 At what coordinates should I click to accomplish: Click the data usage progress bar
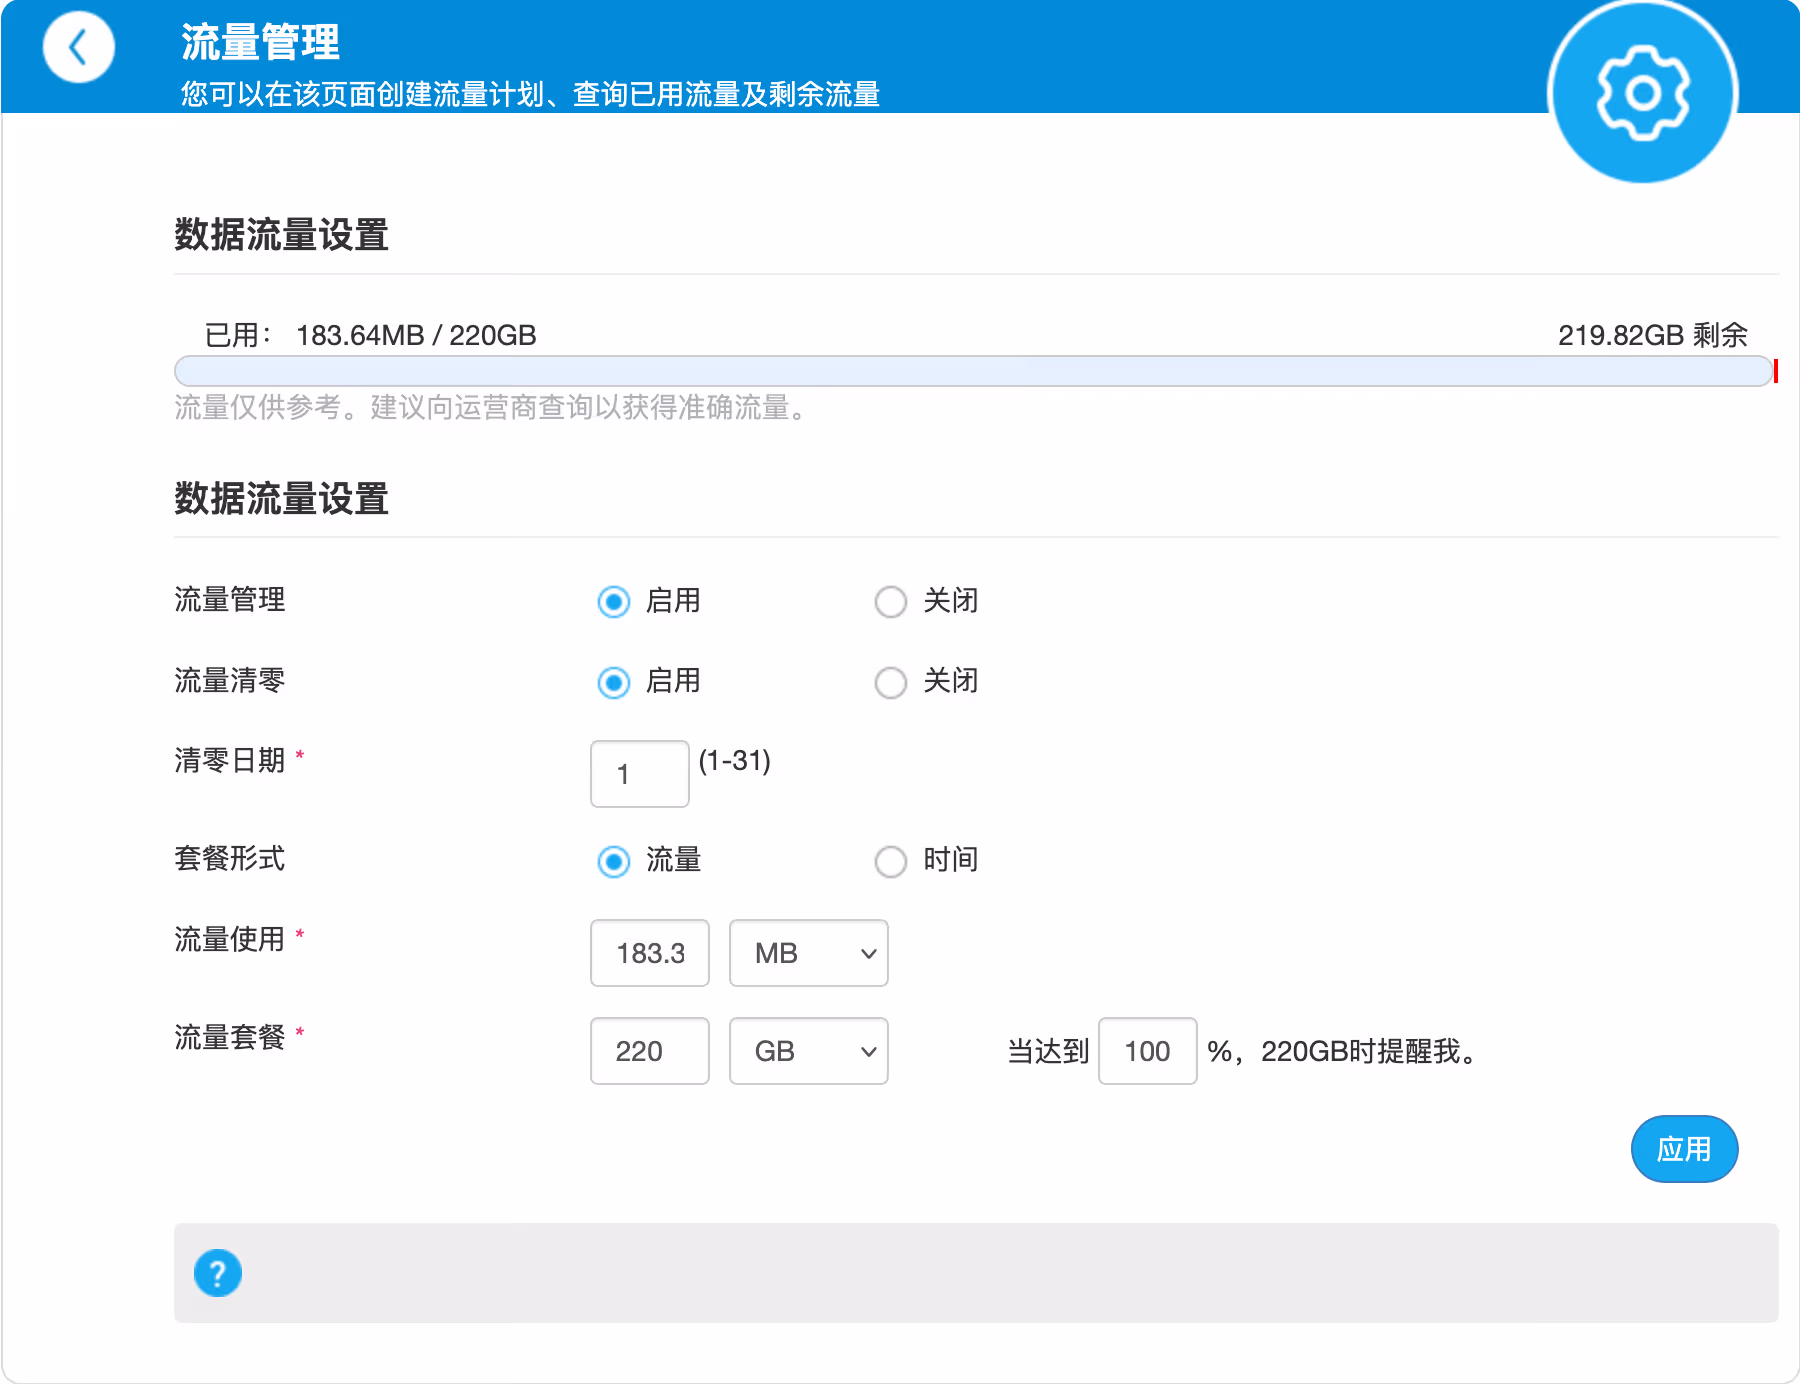click(972, 371)
